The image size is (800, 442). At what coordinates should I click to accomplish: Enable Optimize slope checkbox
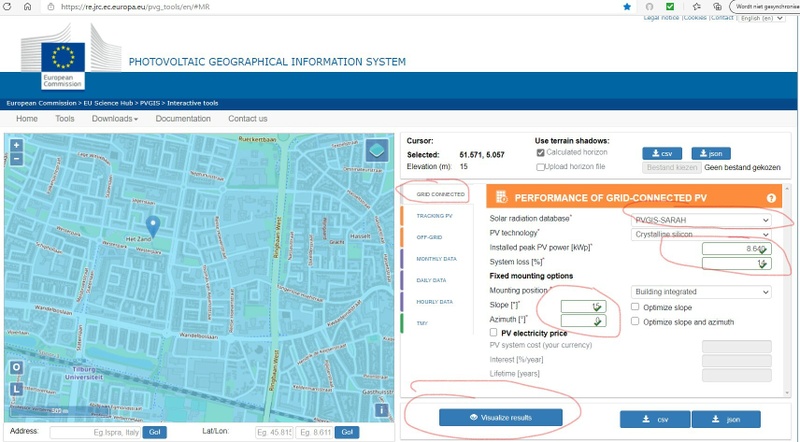(635, 307)
